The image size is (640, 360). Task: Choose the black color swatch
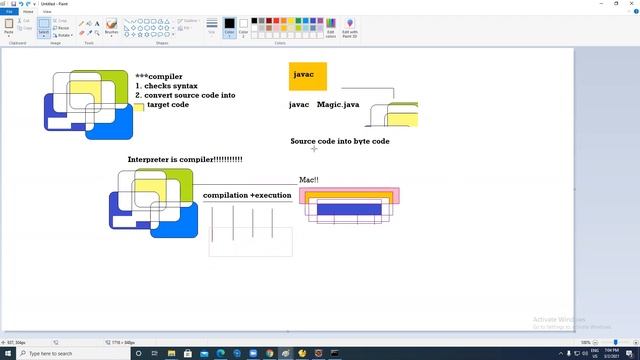[x=254, y=20]
